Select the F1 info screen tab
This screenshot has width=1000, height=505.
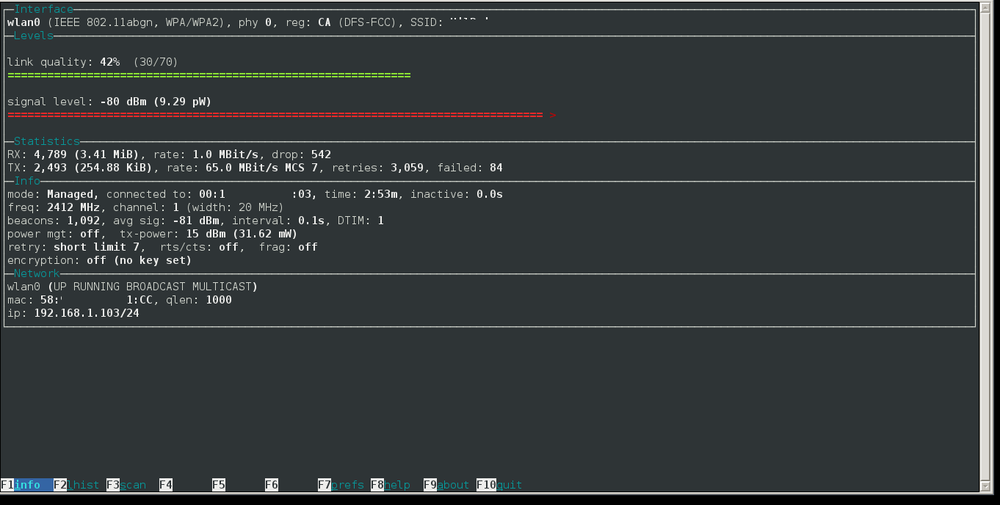pyautogui.click(x=26, y=485)
